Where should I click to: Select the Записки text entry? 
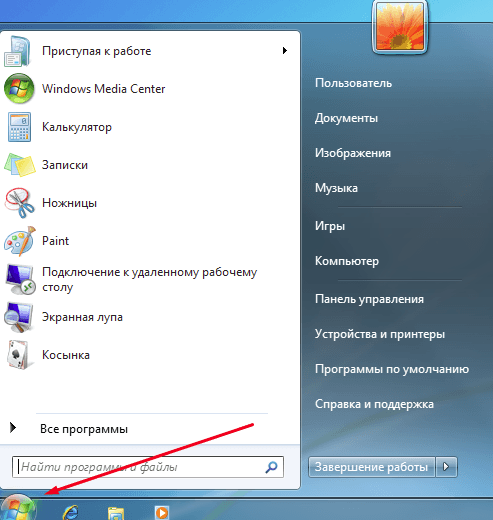(65, 165)
